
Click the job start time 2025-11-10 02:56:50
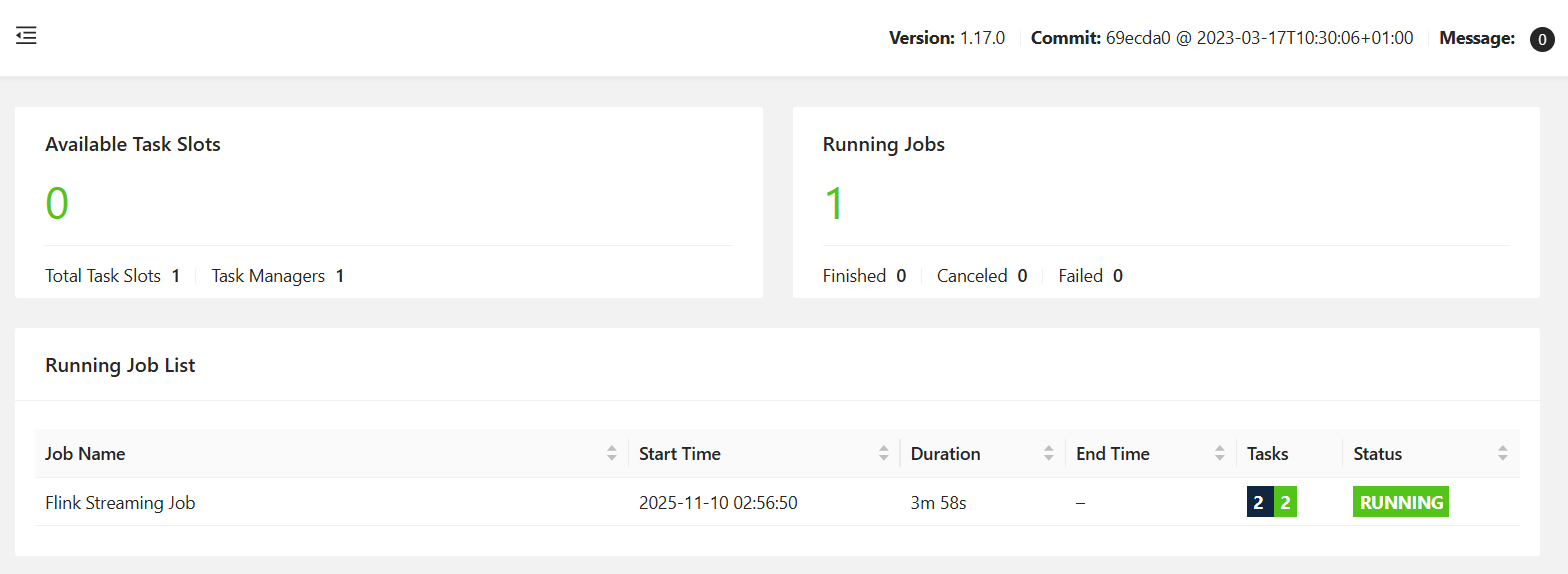pos(718,503)
